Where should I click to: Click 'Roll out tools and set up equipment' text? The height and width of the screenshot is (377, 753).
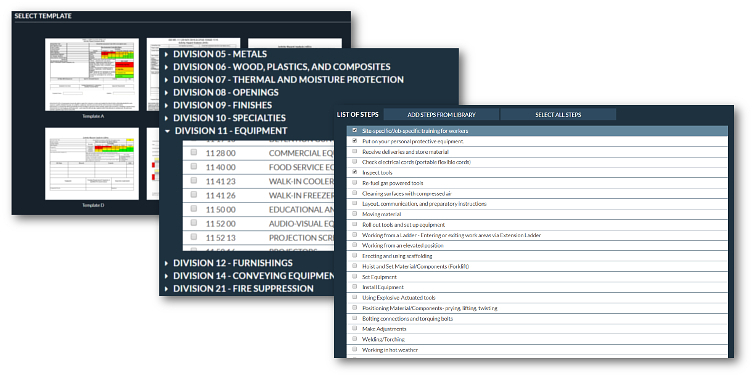403,225
